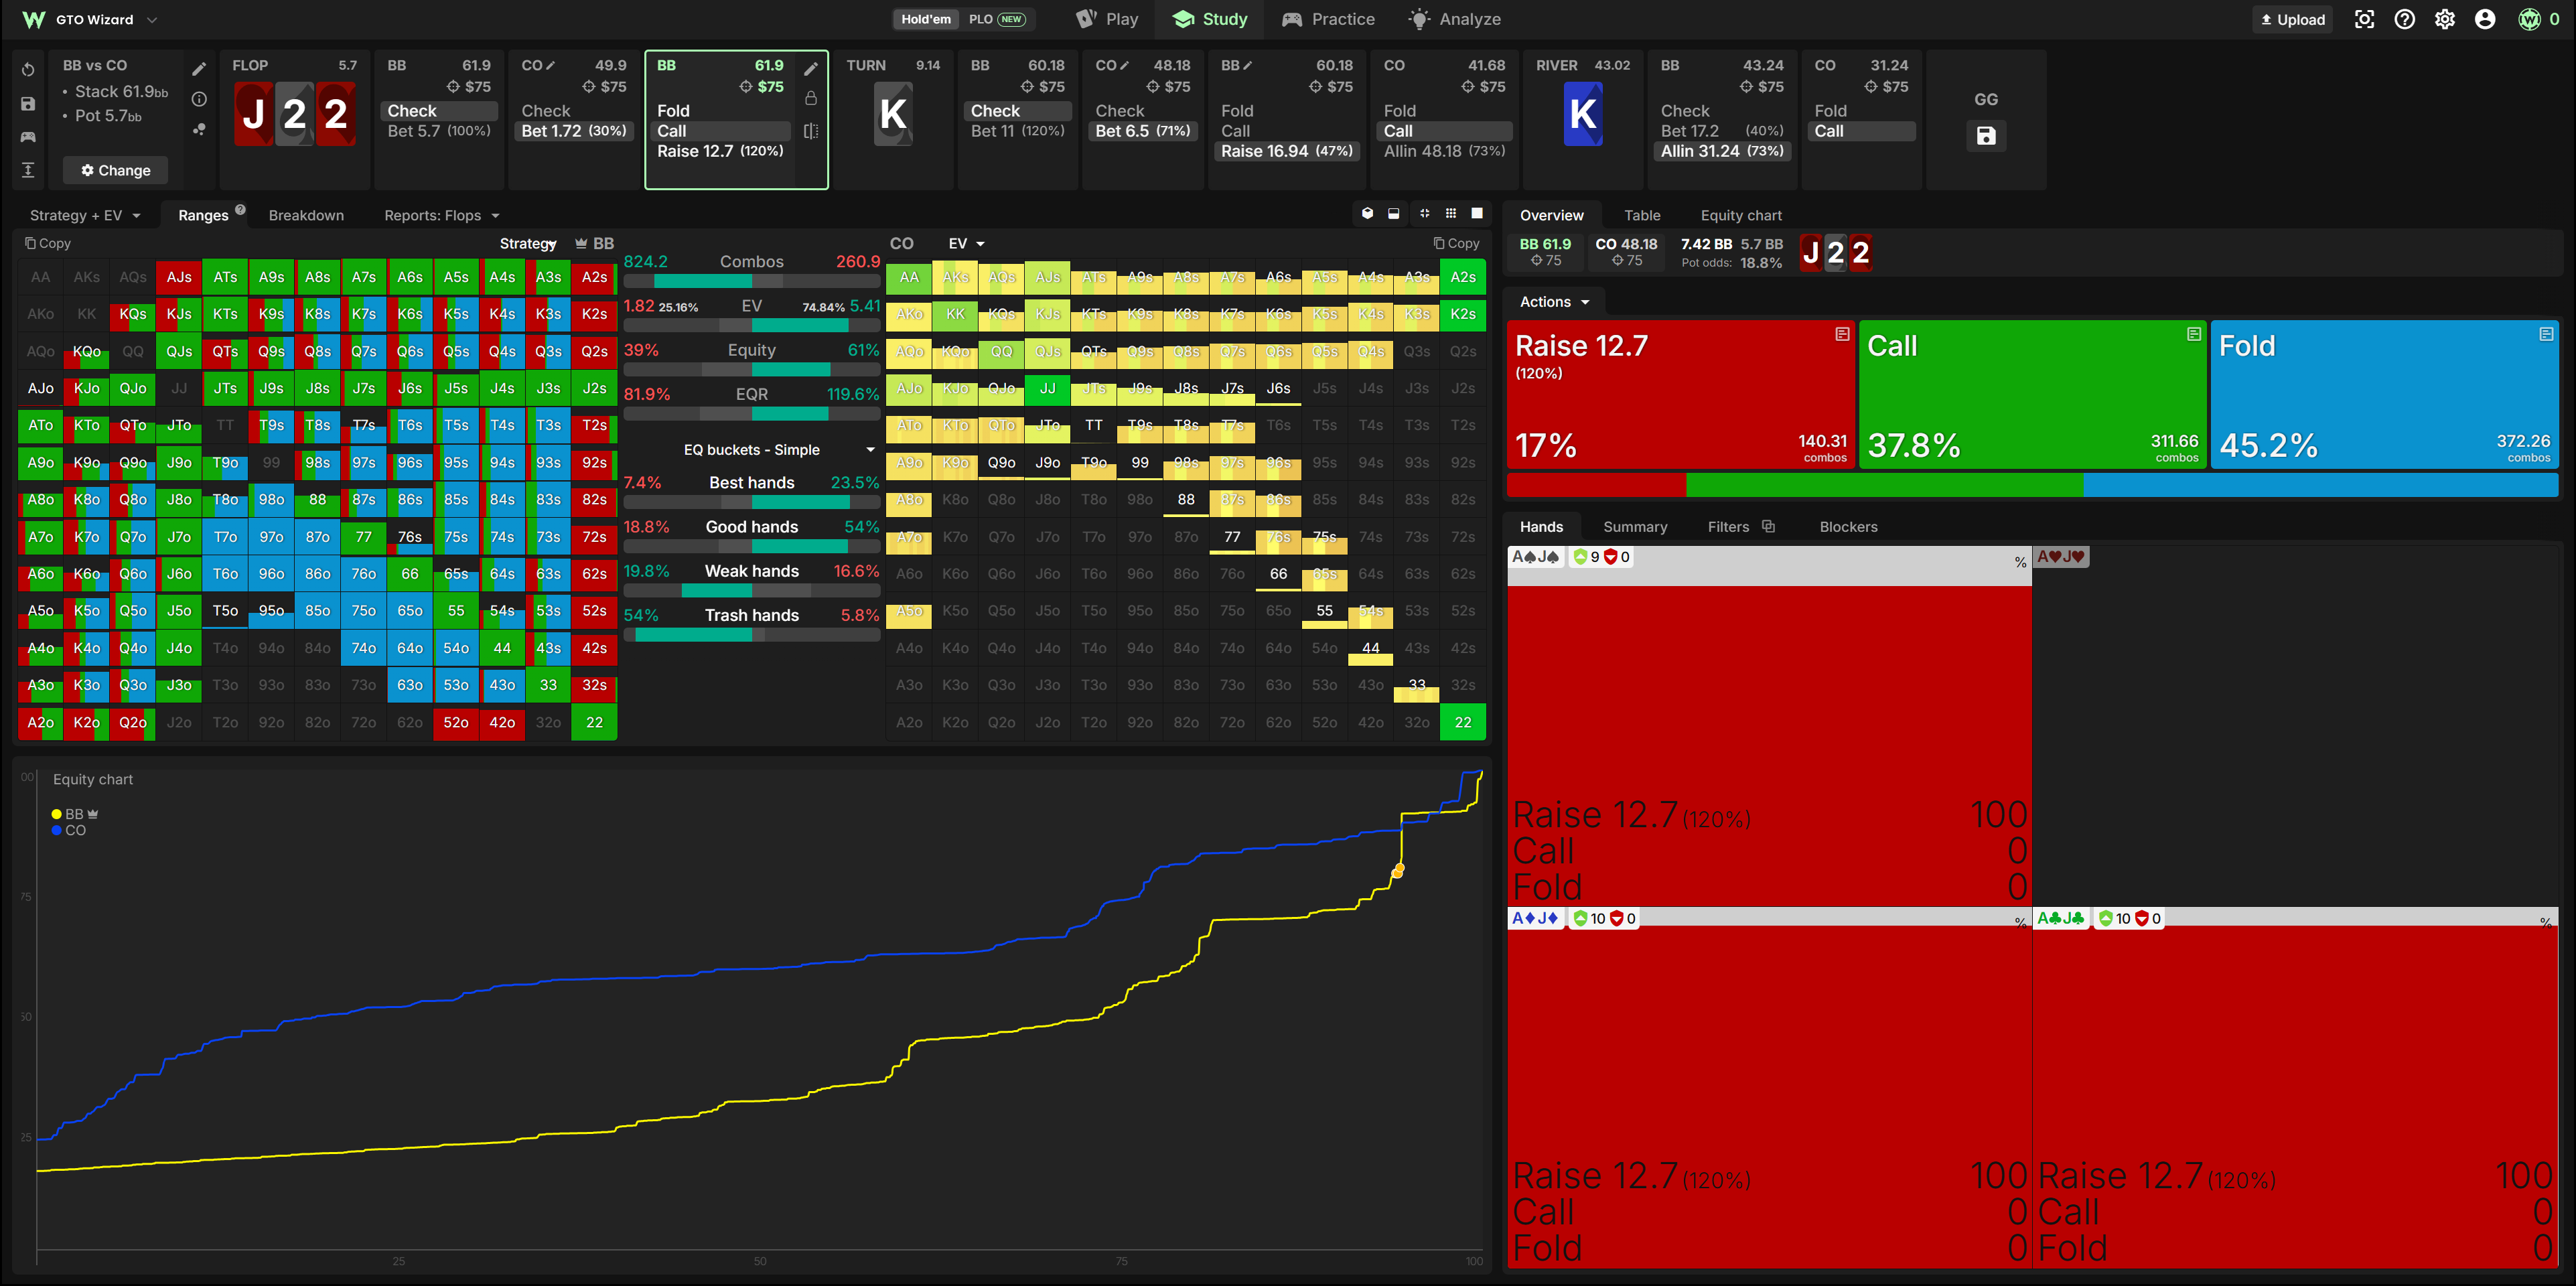Open the Practice tab
This screenshot has height=1286, width=2576.
(x=1328, y=19)
